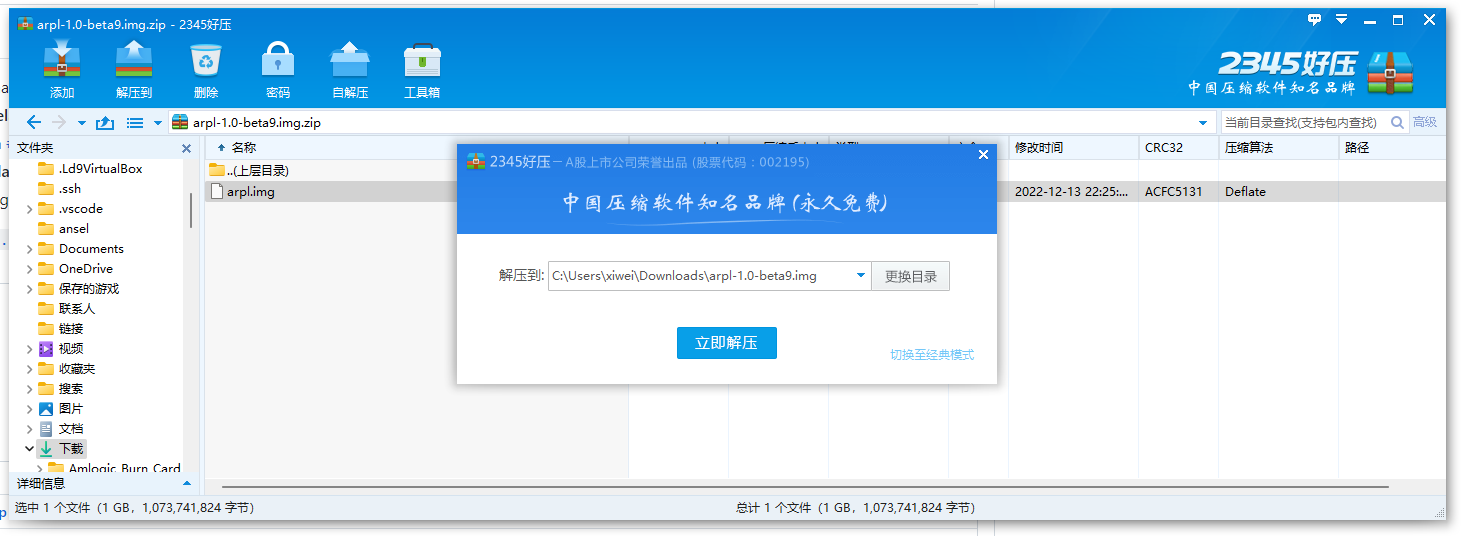
Task: Open the extract path dropdown in dialog
Action: coord(860,276)
